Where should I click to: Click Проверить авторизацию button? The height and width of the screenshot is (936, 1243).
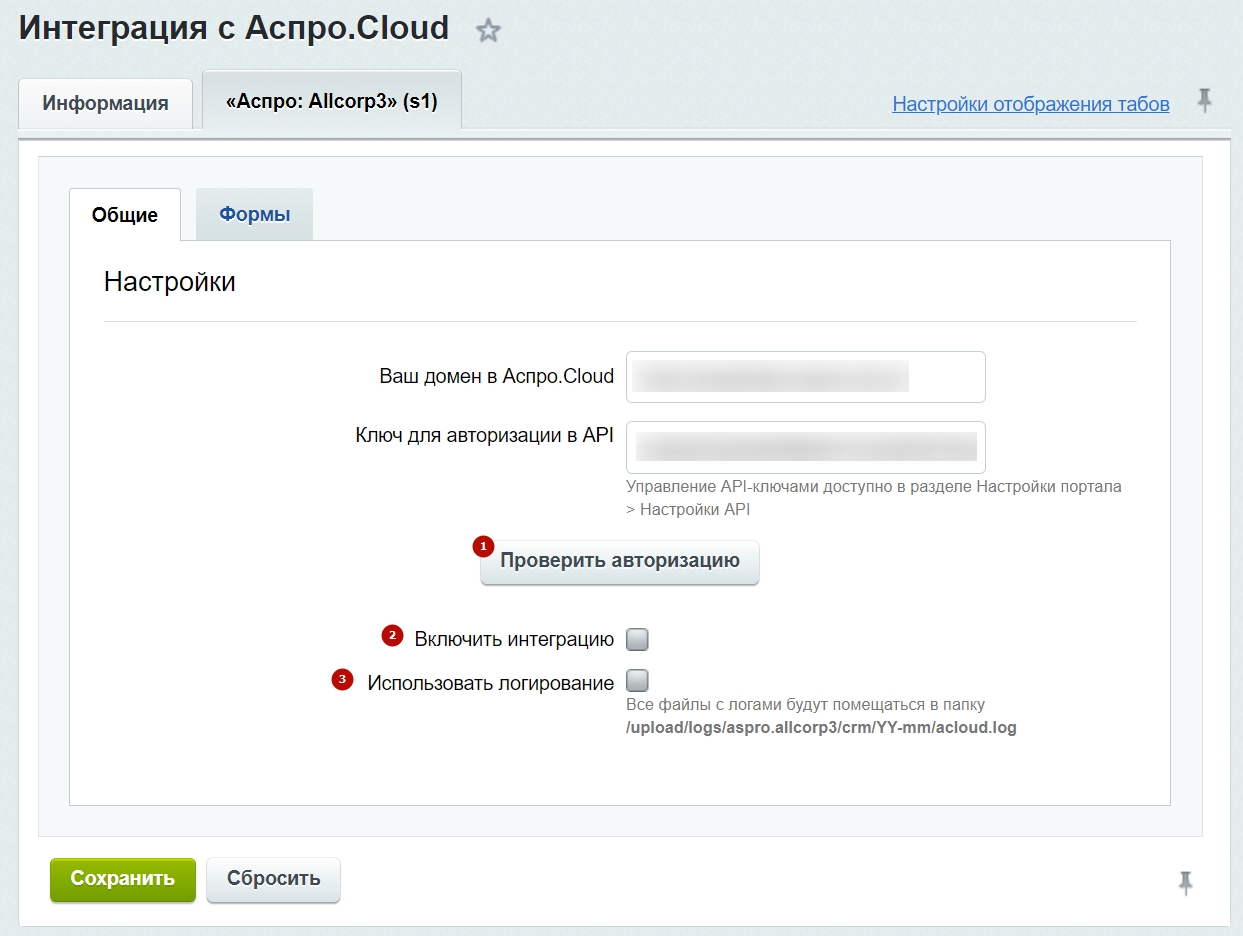click(620, 562)
